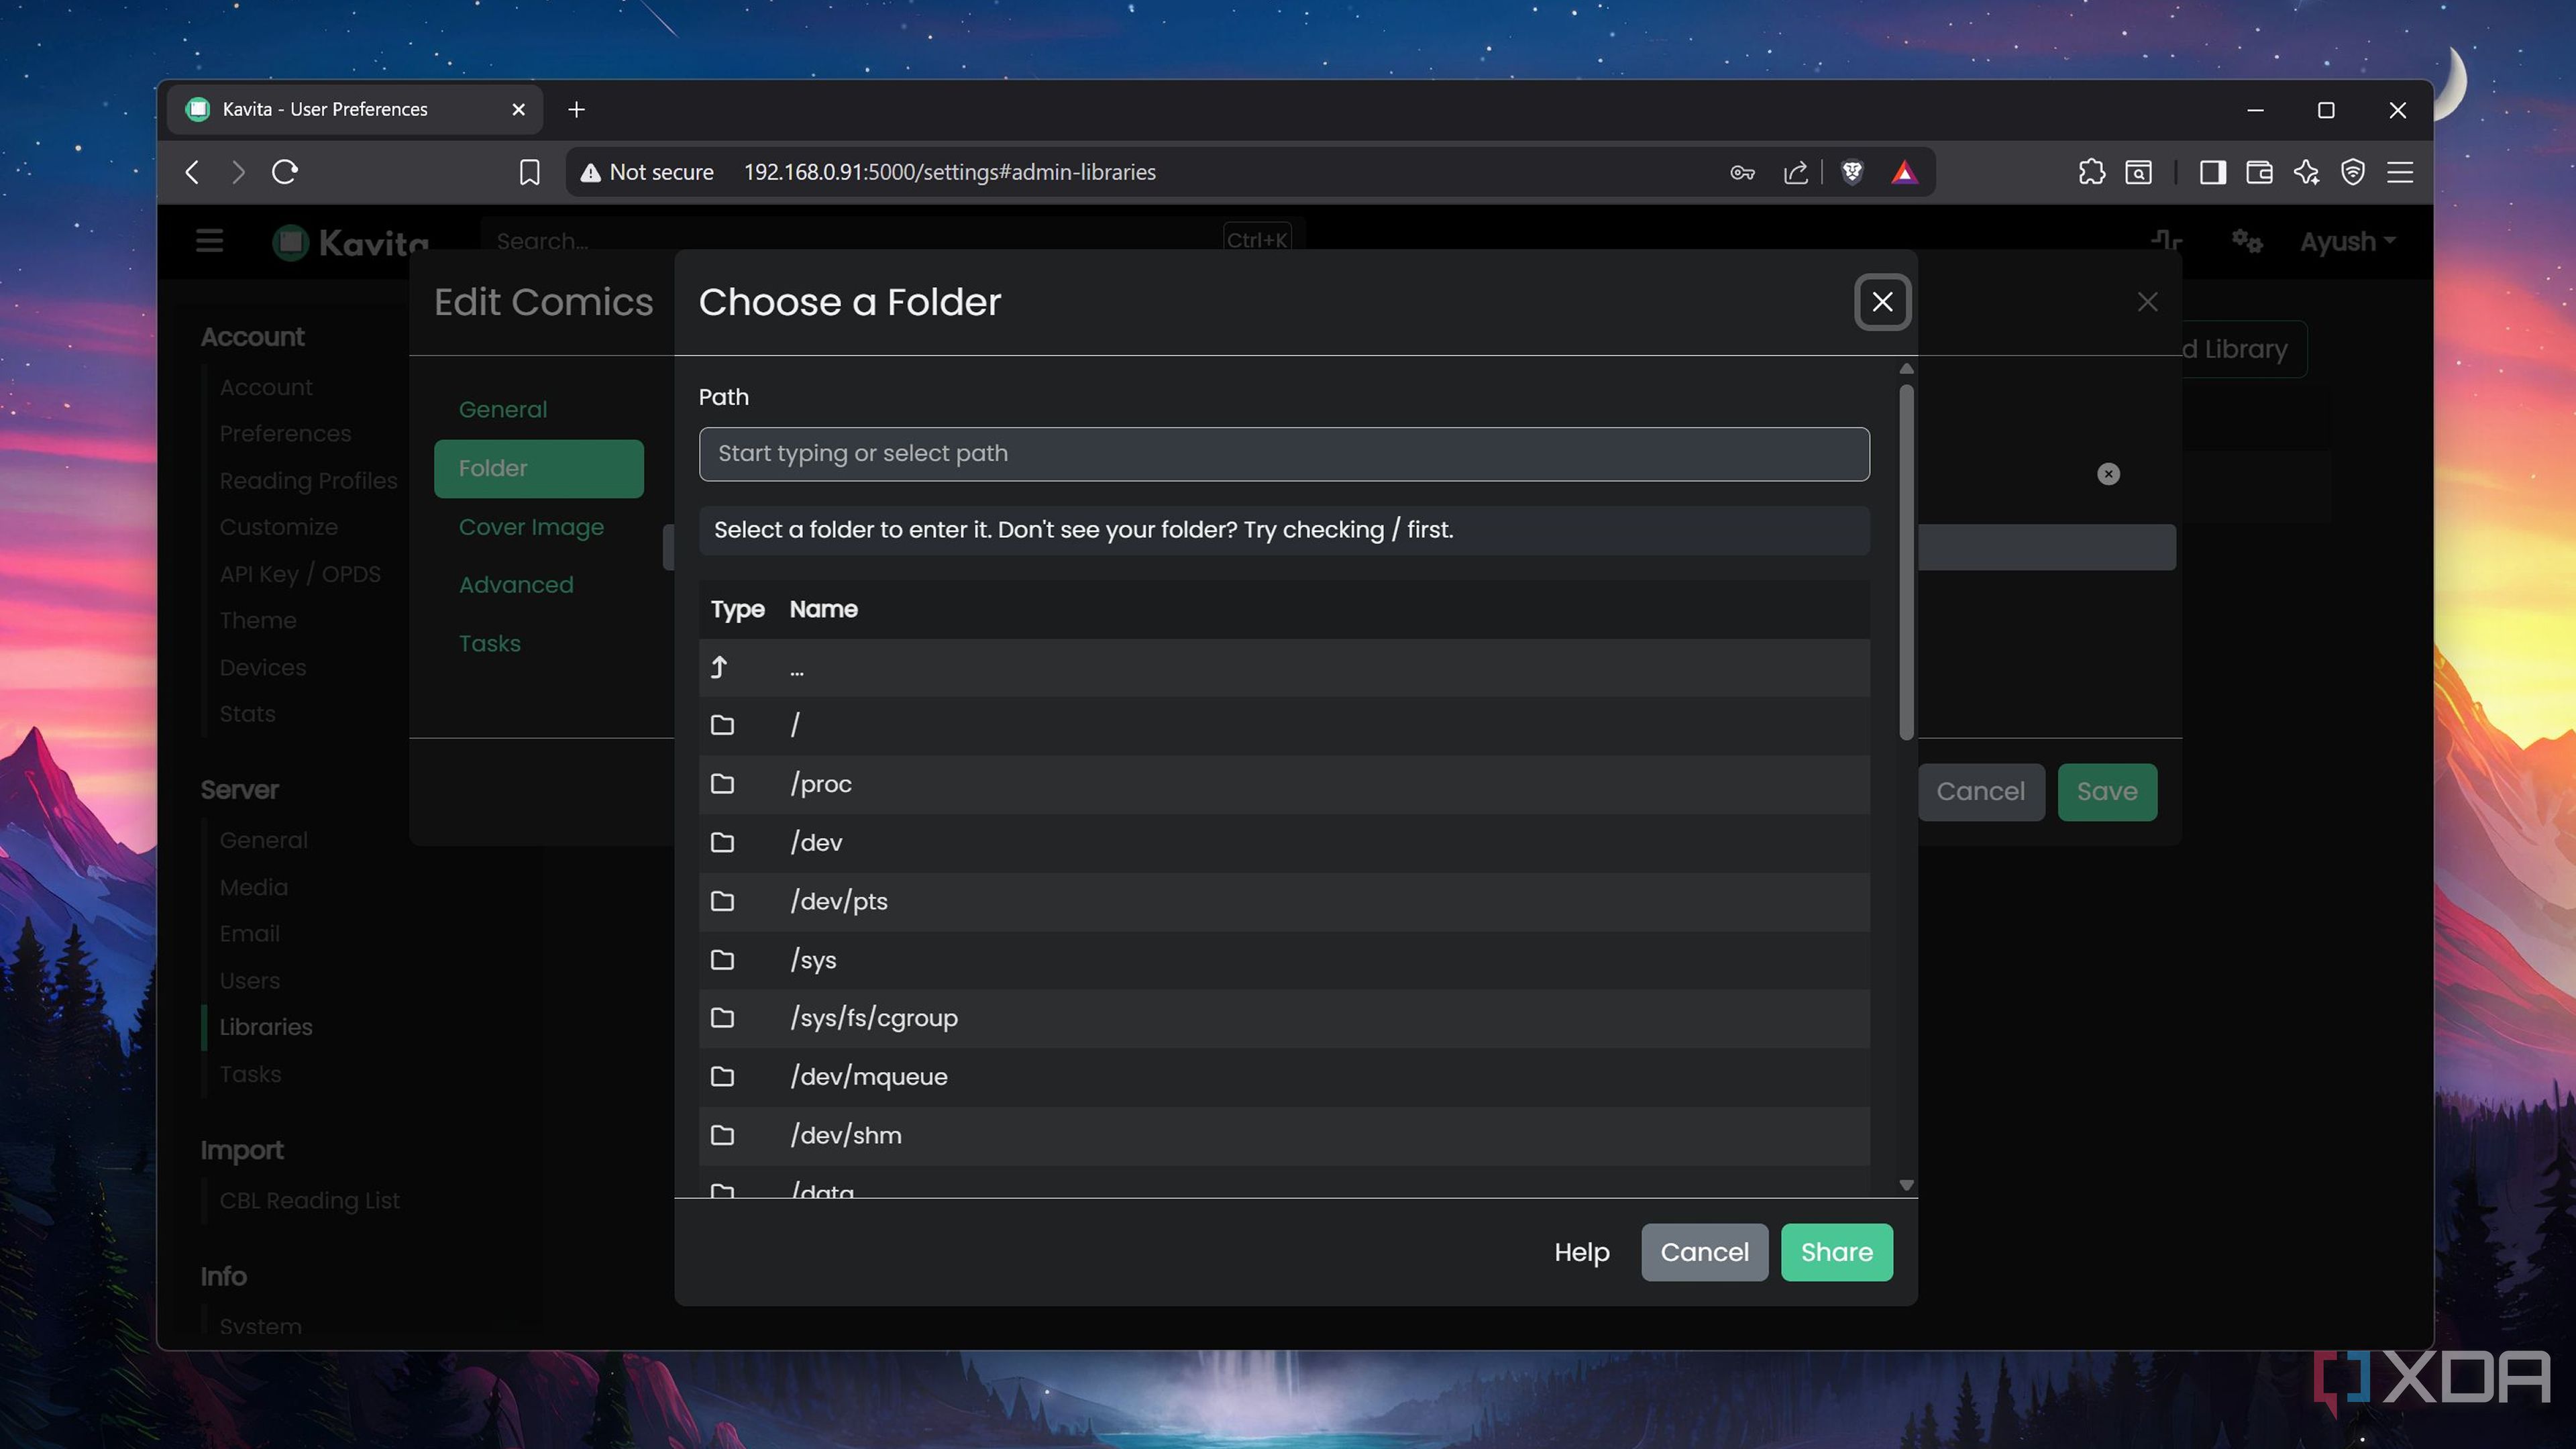Viewport: 2576px width, 1449px height.
Task: Select the Folder tab in Edit Comics
Action: click(x=539, y=468)
